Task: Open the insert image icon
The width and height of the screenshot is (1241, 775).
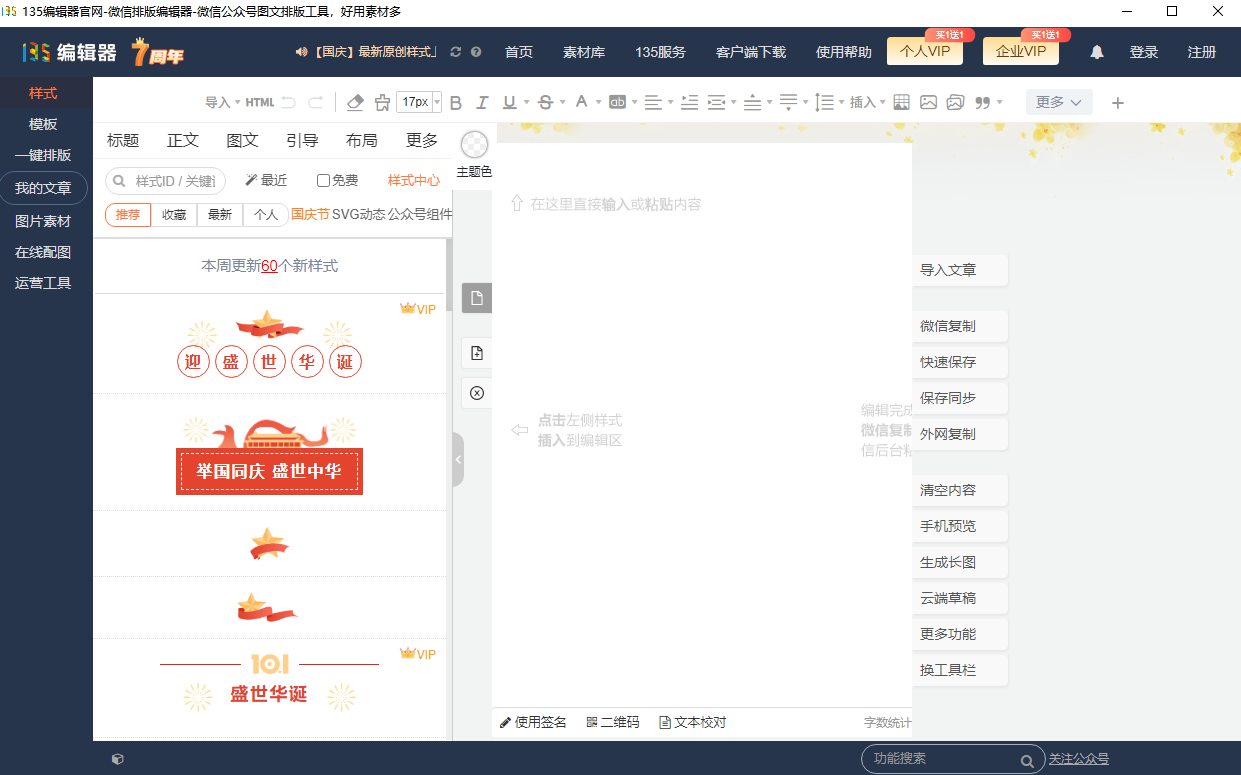Action: coord(929,102)
